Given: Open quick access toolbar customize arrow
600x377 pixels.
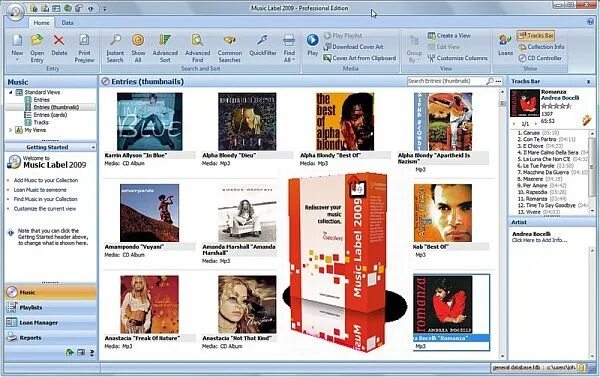Looking at the screenshot, I should [104, 8].
